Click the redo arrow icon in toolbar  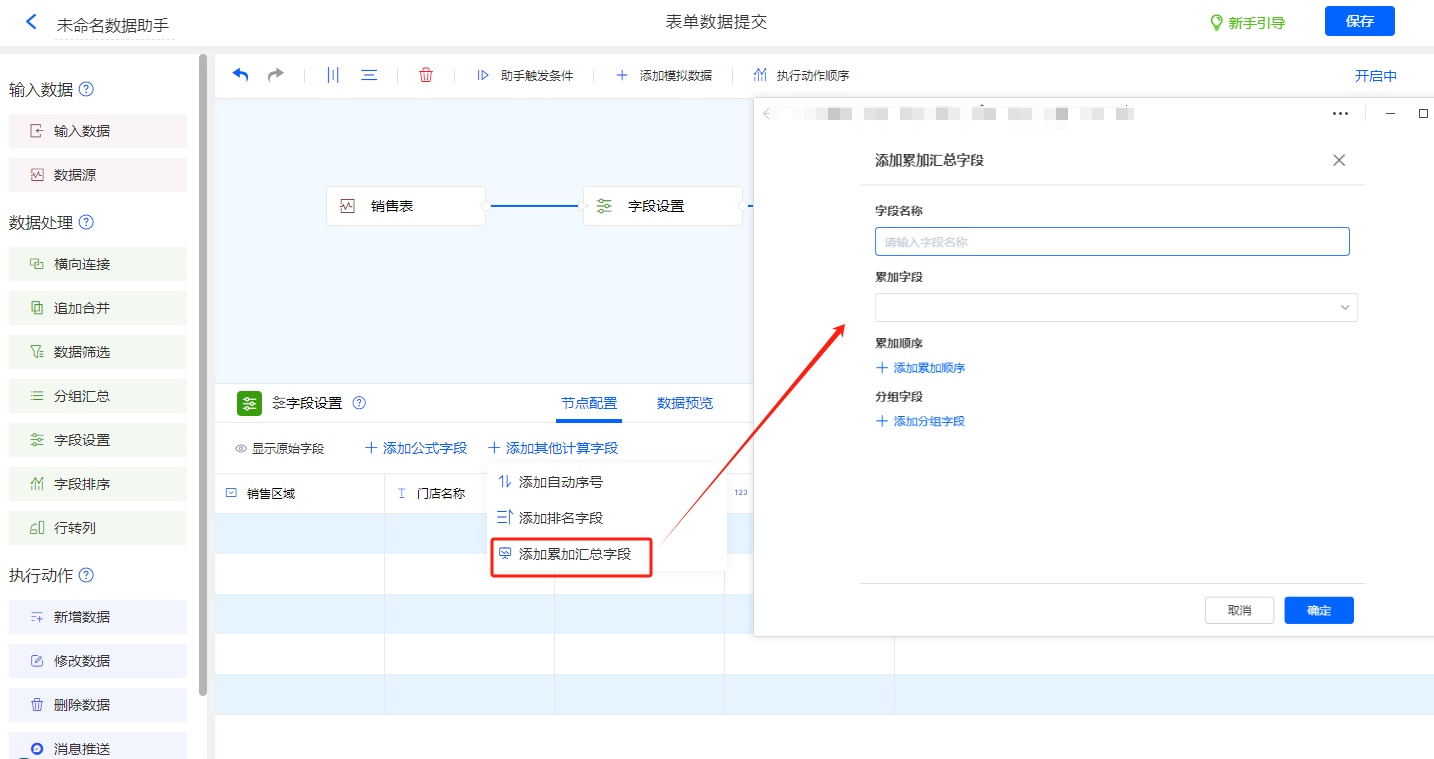pyautogui.click(x=275, y=75)
